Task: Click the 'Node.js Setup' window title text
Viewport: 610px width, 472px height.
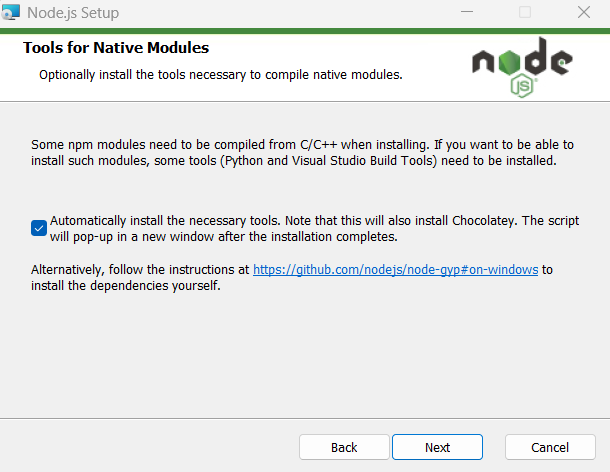Action: coord(73,13)
